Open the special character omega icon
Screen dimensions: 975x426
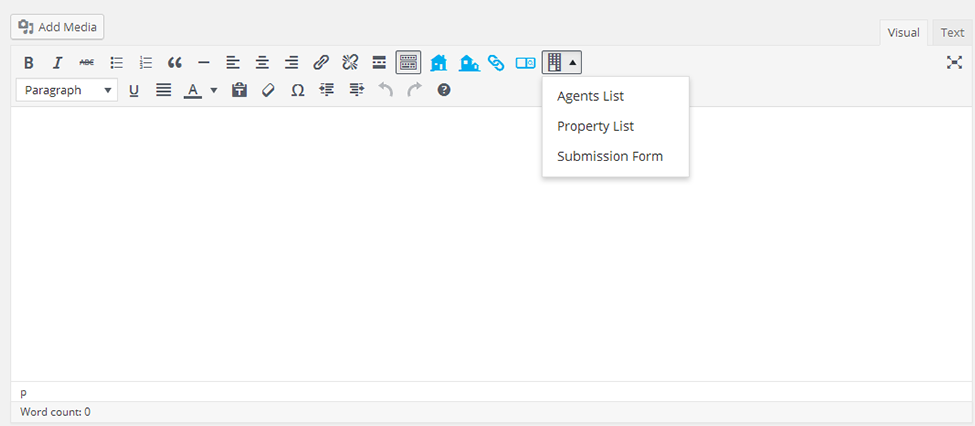pos(297,90)
